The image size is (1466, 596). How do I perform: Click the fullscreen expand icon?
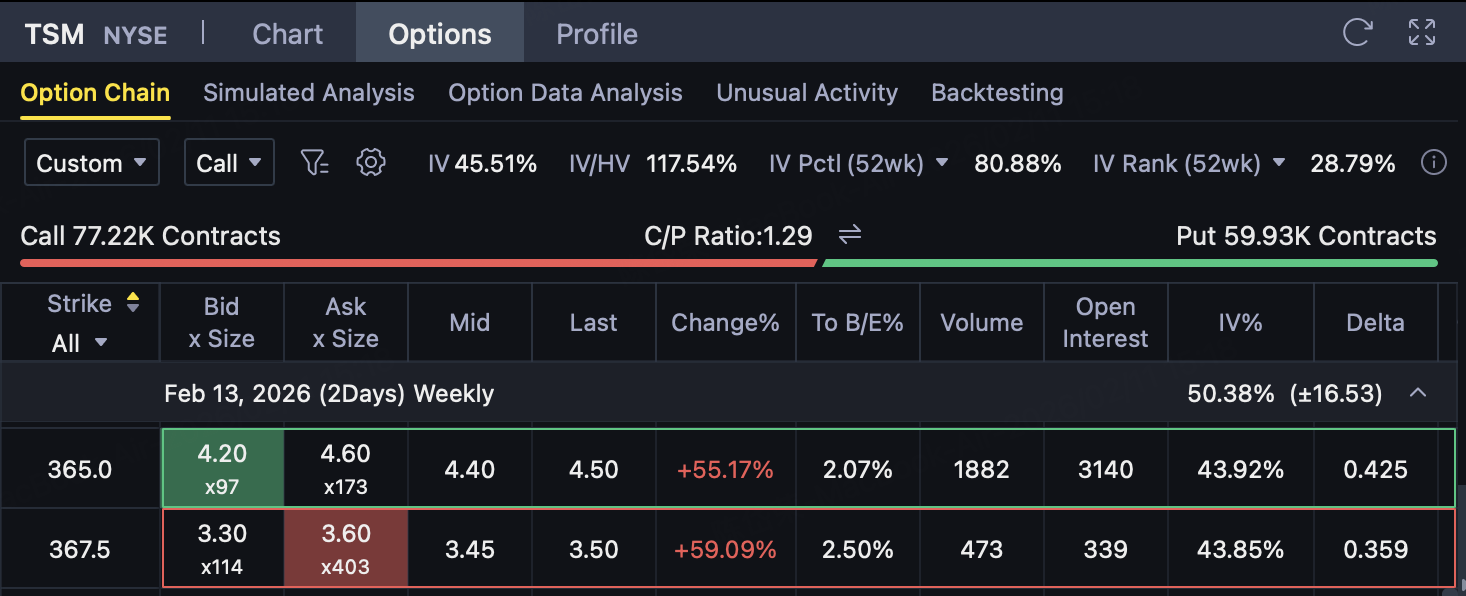(x=1421, y=33)
